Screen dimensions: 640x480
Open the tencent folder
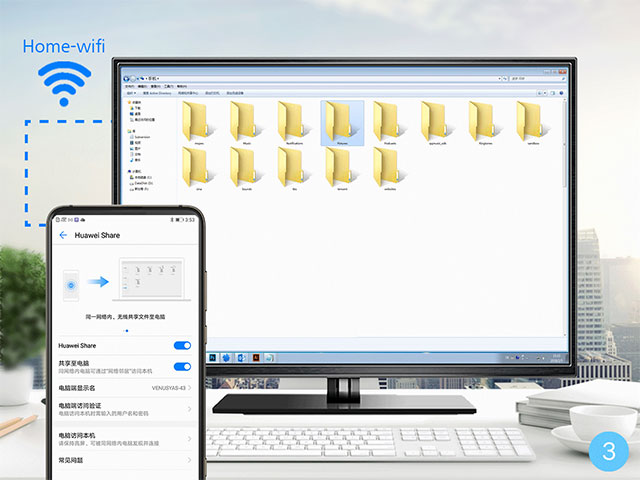click(x=338, y=167)
